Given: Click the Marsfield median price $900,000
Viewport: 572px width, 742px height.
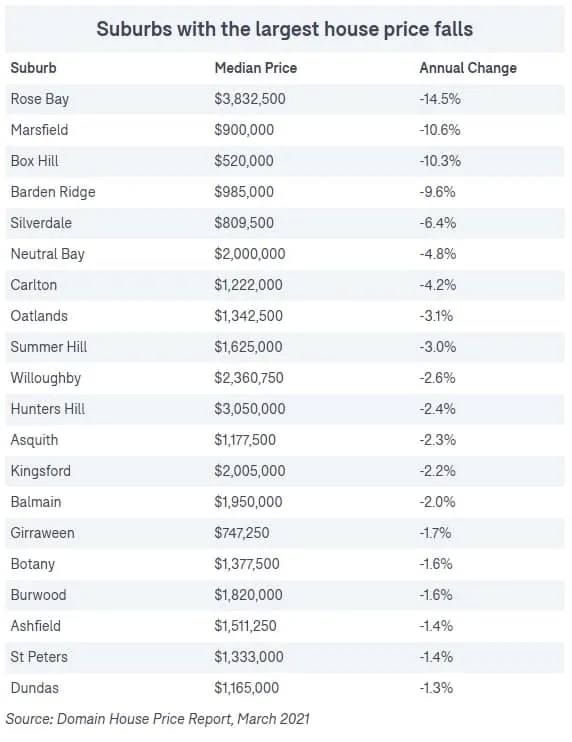Looking at the screenshot, I should pyautogui.click(x=244, y=130).
